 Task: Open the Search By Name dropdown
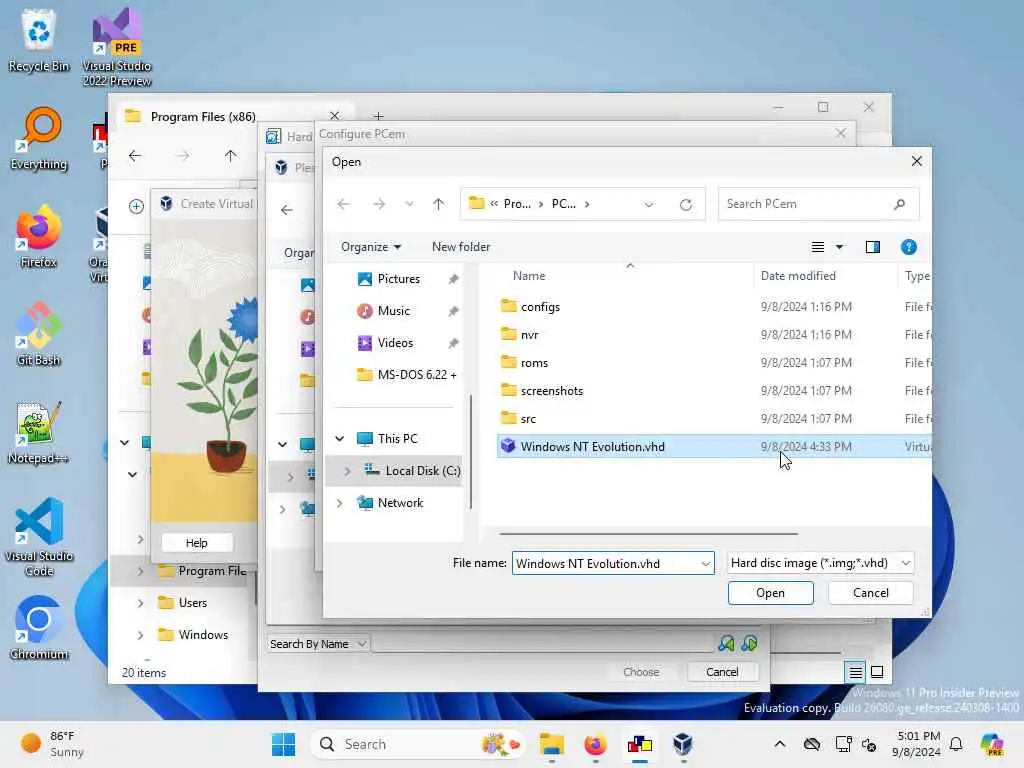coord(318,644)
